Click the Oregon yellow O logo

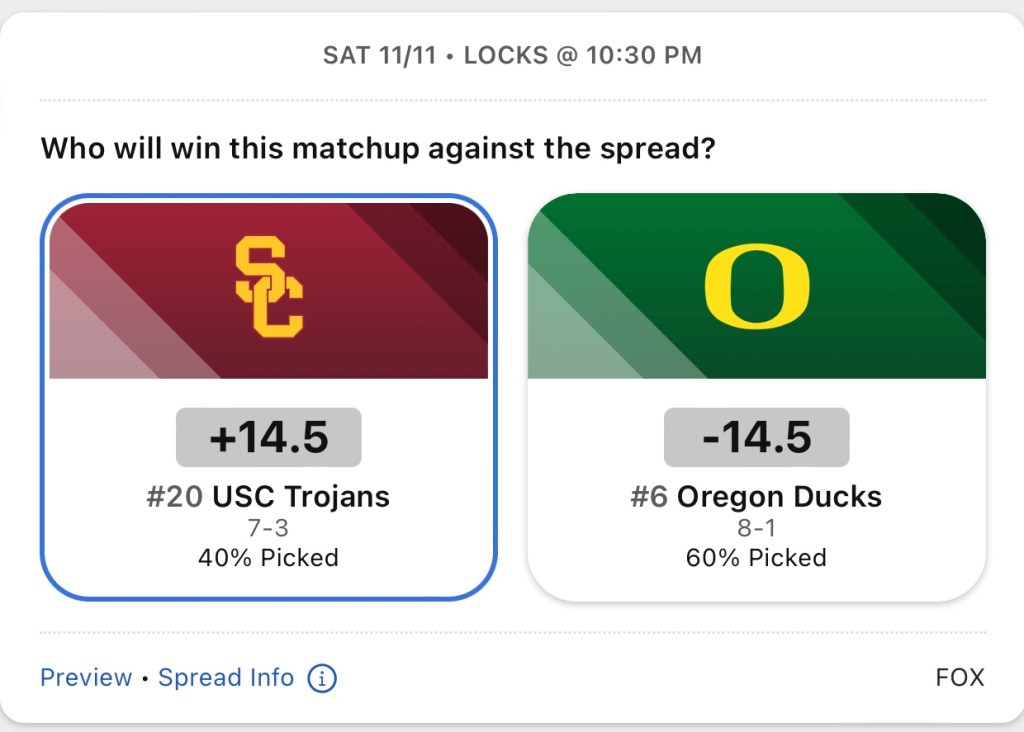[757, 286]
